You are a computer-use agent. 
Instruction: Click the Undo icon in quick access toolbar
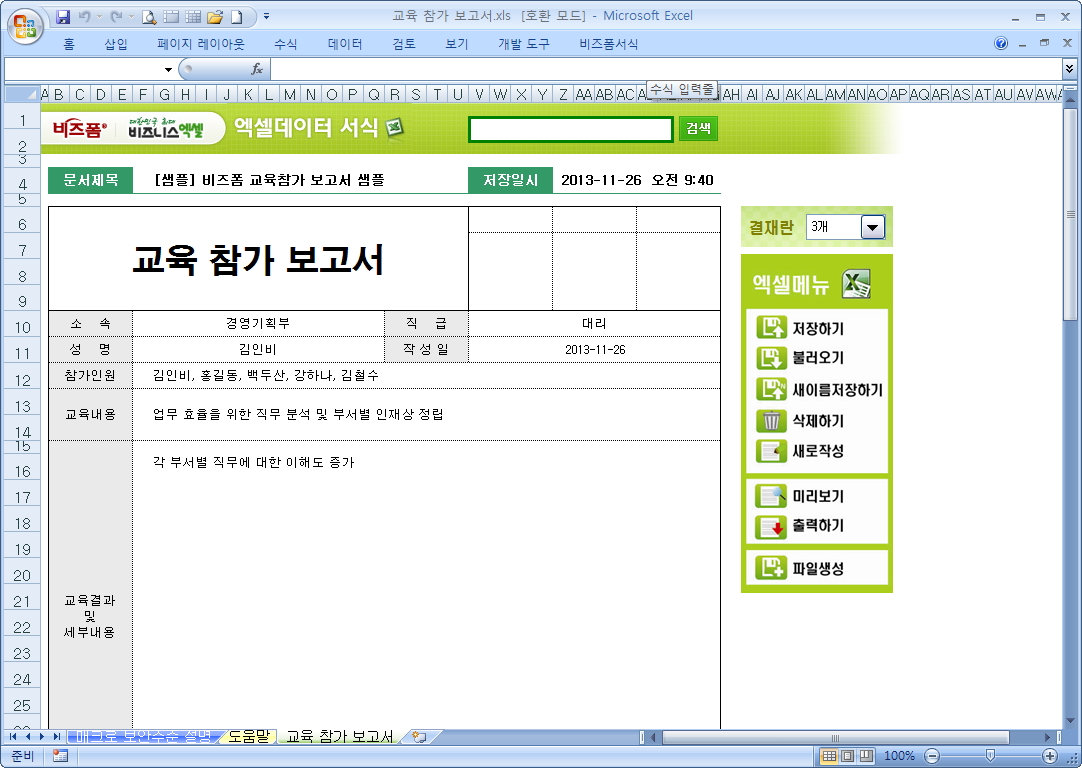coord(84,17)
